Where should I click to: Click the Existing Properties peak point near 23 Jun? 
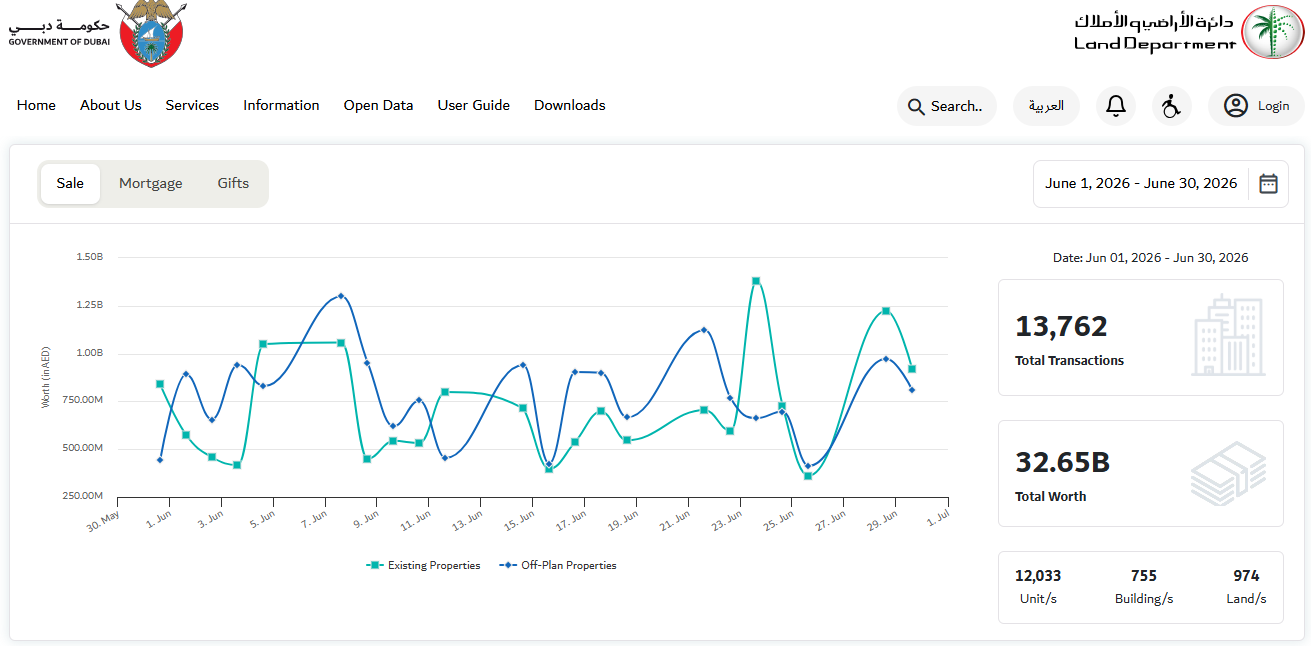coord(756,281)
